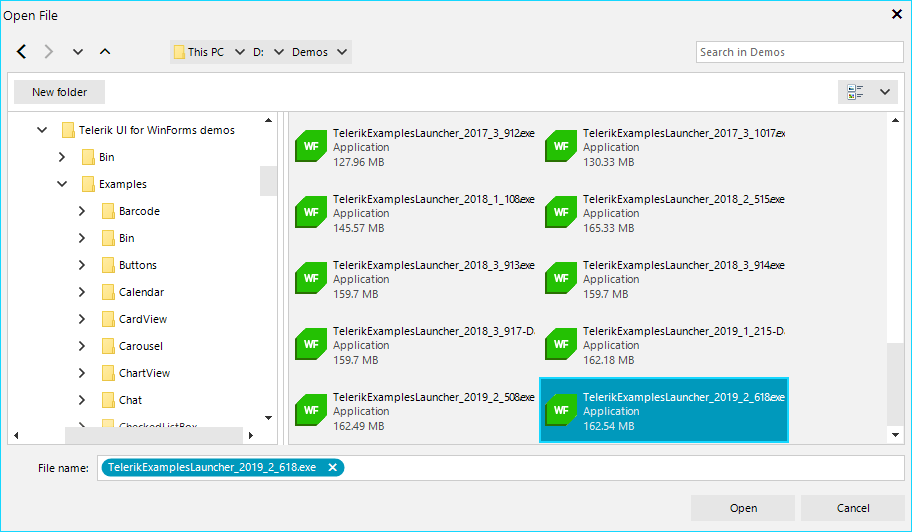Expand the ChartView folder node
The height and width of the screenshot is (532, 912).
pos(81,373)
